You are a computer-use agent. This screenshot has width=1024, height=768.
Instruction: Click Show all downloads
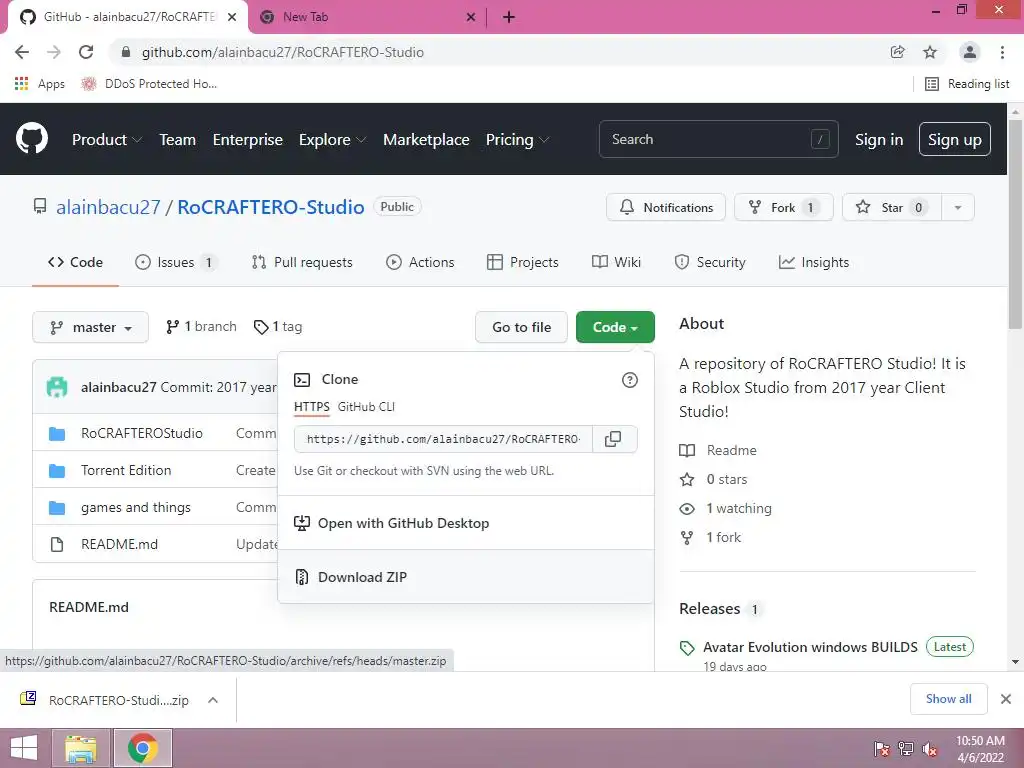click(x=948, y=699)
